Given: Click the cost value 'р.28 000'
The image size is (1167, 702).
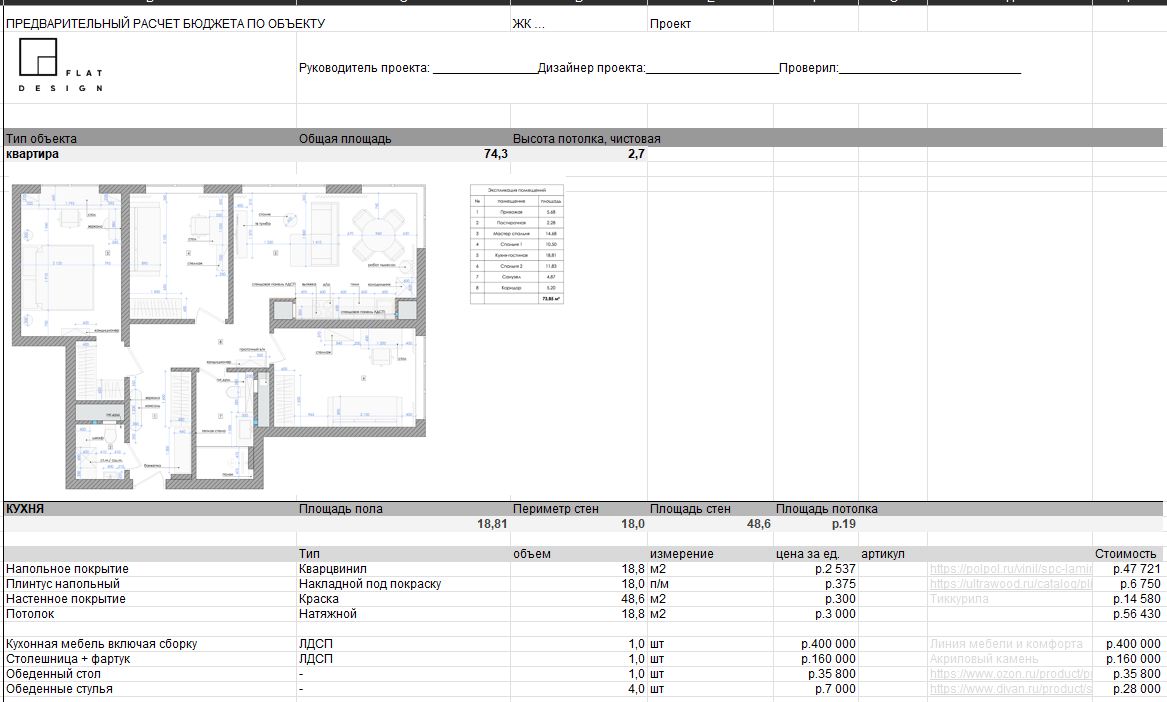Looking at the screenshot, I should [1136, 689].
